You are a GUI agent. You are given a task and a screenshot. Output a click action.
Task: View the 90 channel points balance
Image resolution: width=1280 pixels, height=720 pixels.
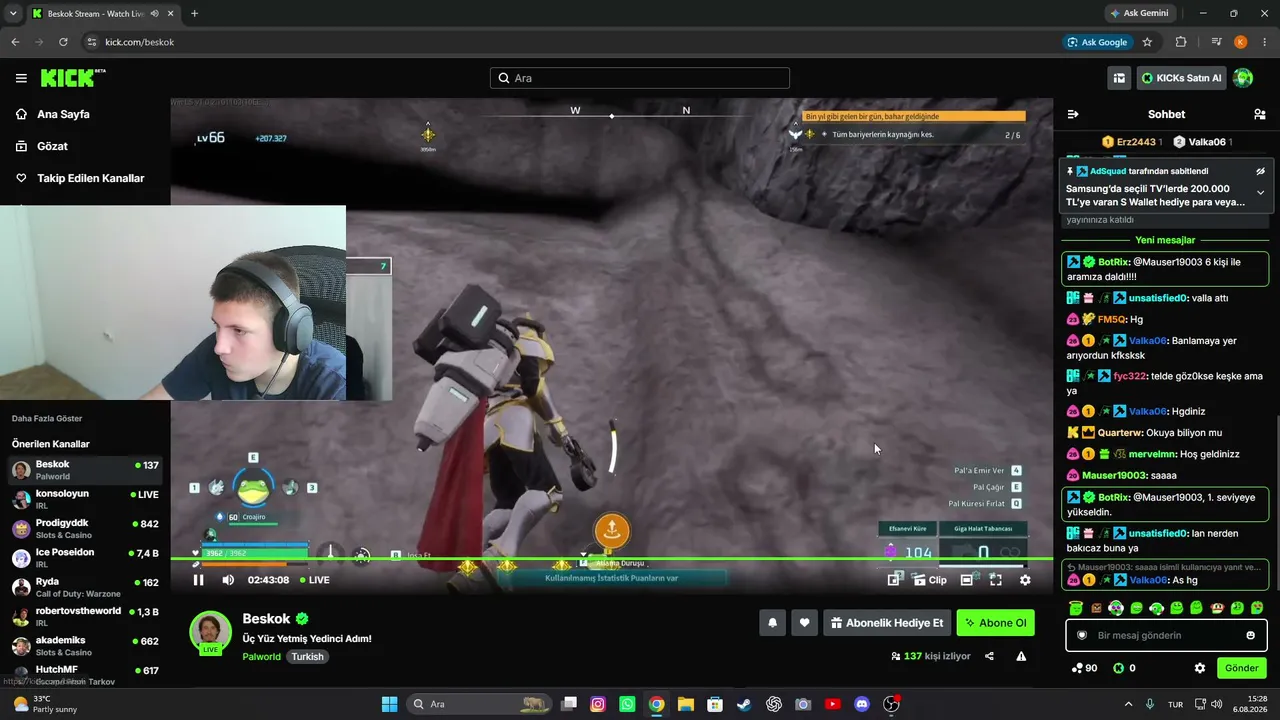coord(1084,668)
